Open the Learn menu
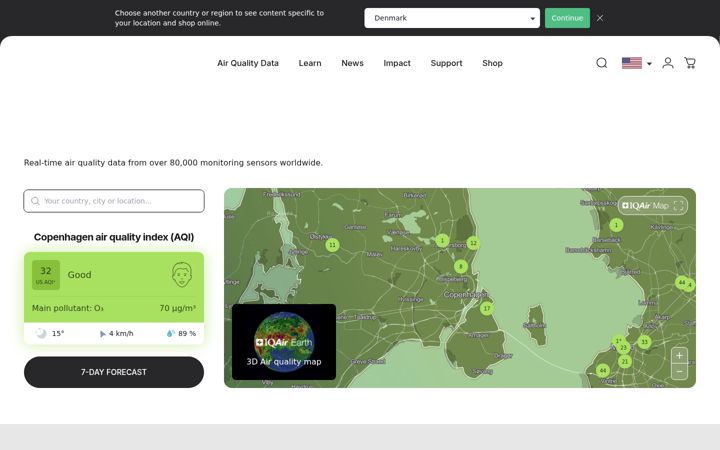Screen dimensions: 720x450 pyautogui.click(x=310, y=63)
